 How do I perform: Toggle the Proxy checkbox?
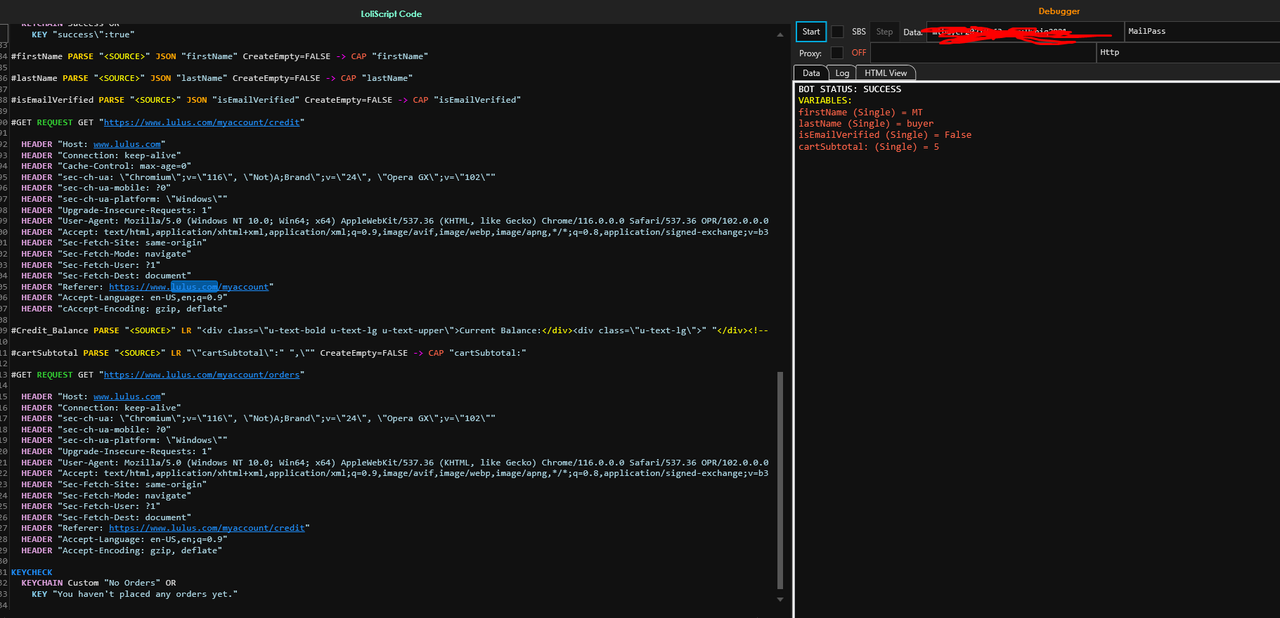(x=837, y=53)
